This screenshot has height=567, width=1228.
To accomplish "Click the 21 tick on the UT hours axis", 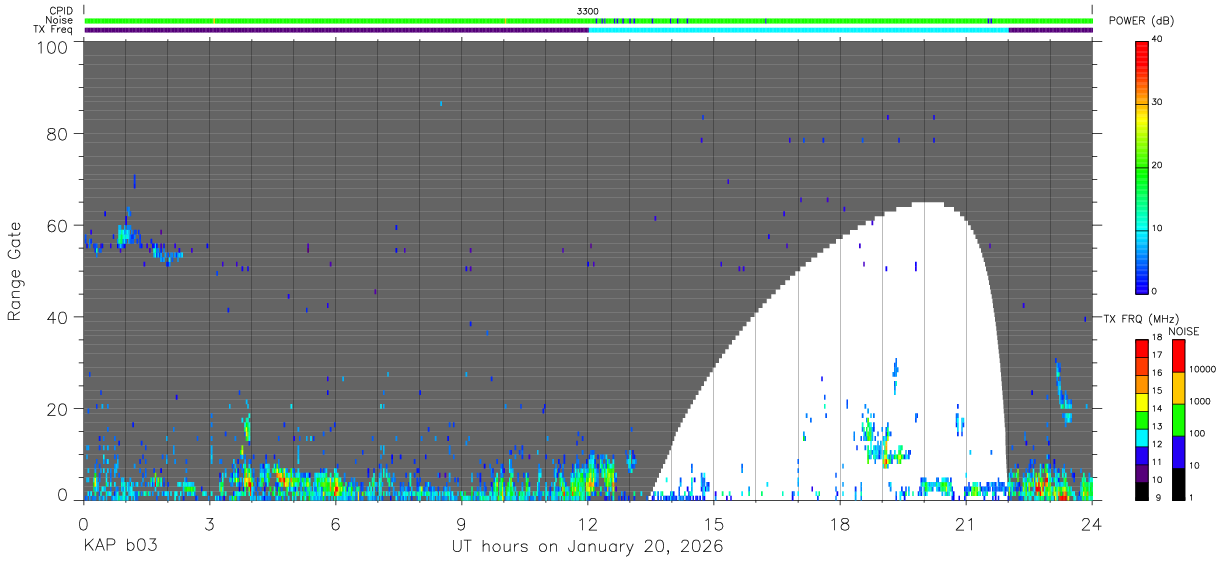I will point(966,524).
